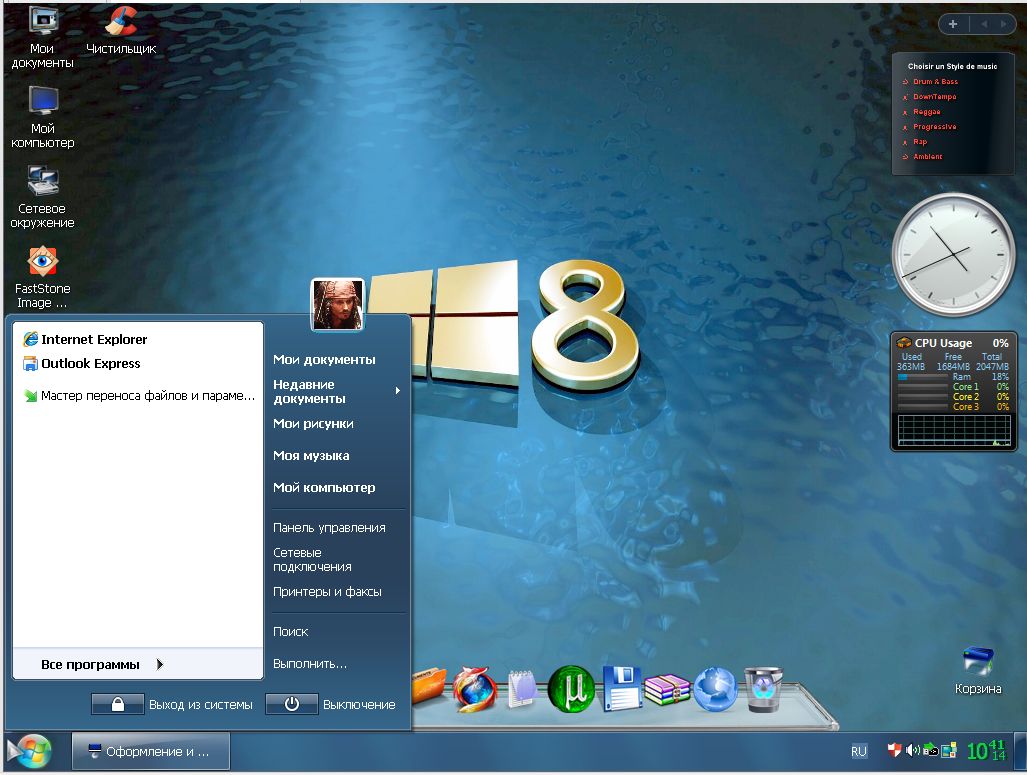Expand the Недавние документы submenu arrow

398,390
